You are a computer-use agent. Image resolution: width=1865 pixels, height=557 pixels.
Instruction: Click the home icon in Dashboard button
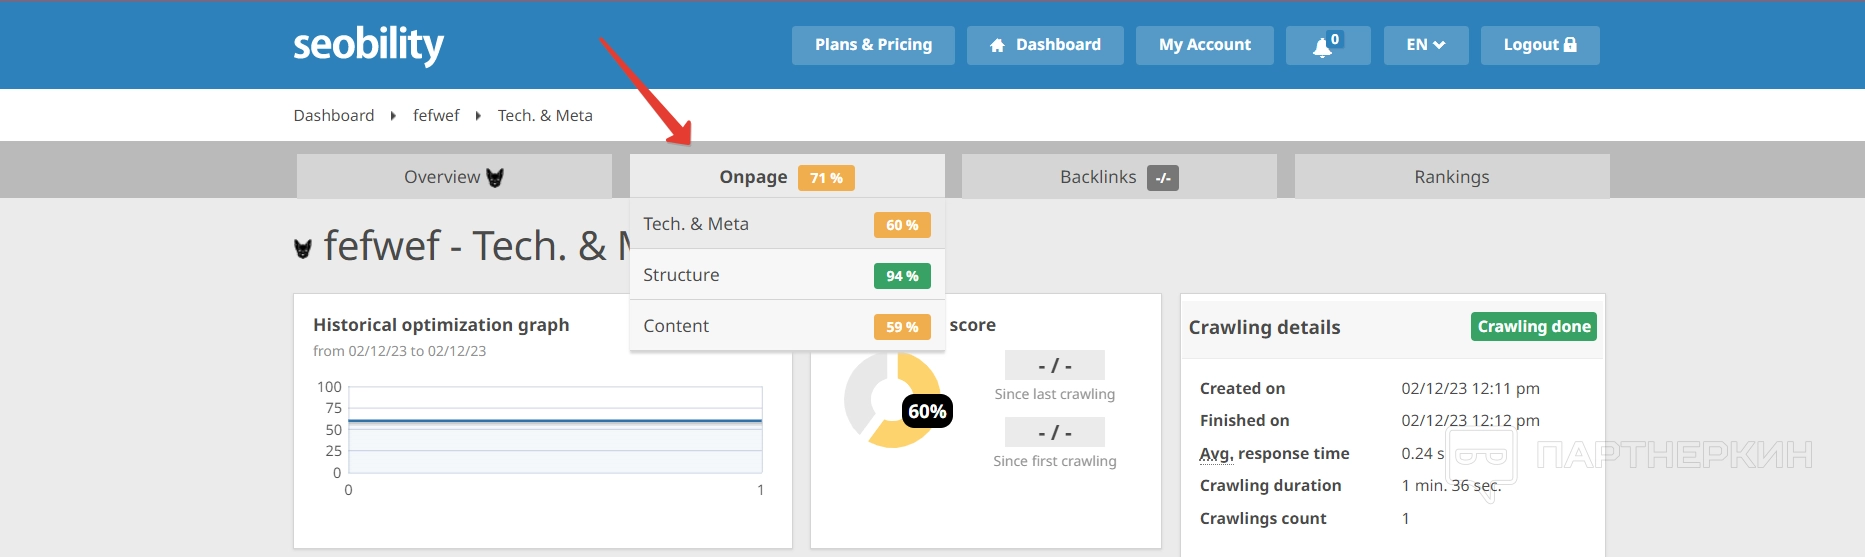[x=997, y=45]
